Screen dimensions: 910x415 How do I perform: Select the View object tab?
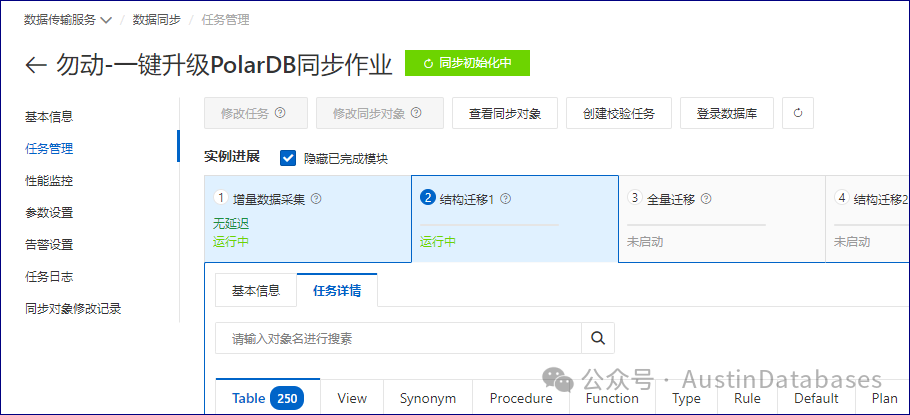(352, 398)
